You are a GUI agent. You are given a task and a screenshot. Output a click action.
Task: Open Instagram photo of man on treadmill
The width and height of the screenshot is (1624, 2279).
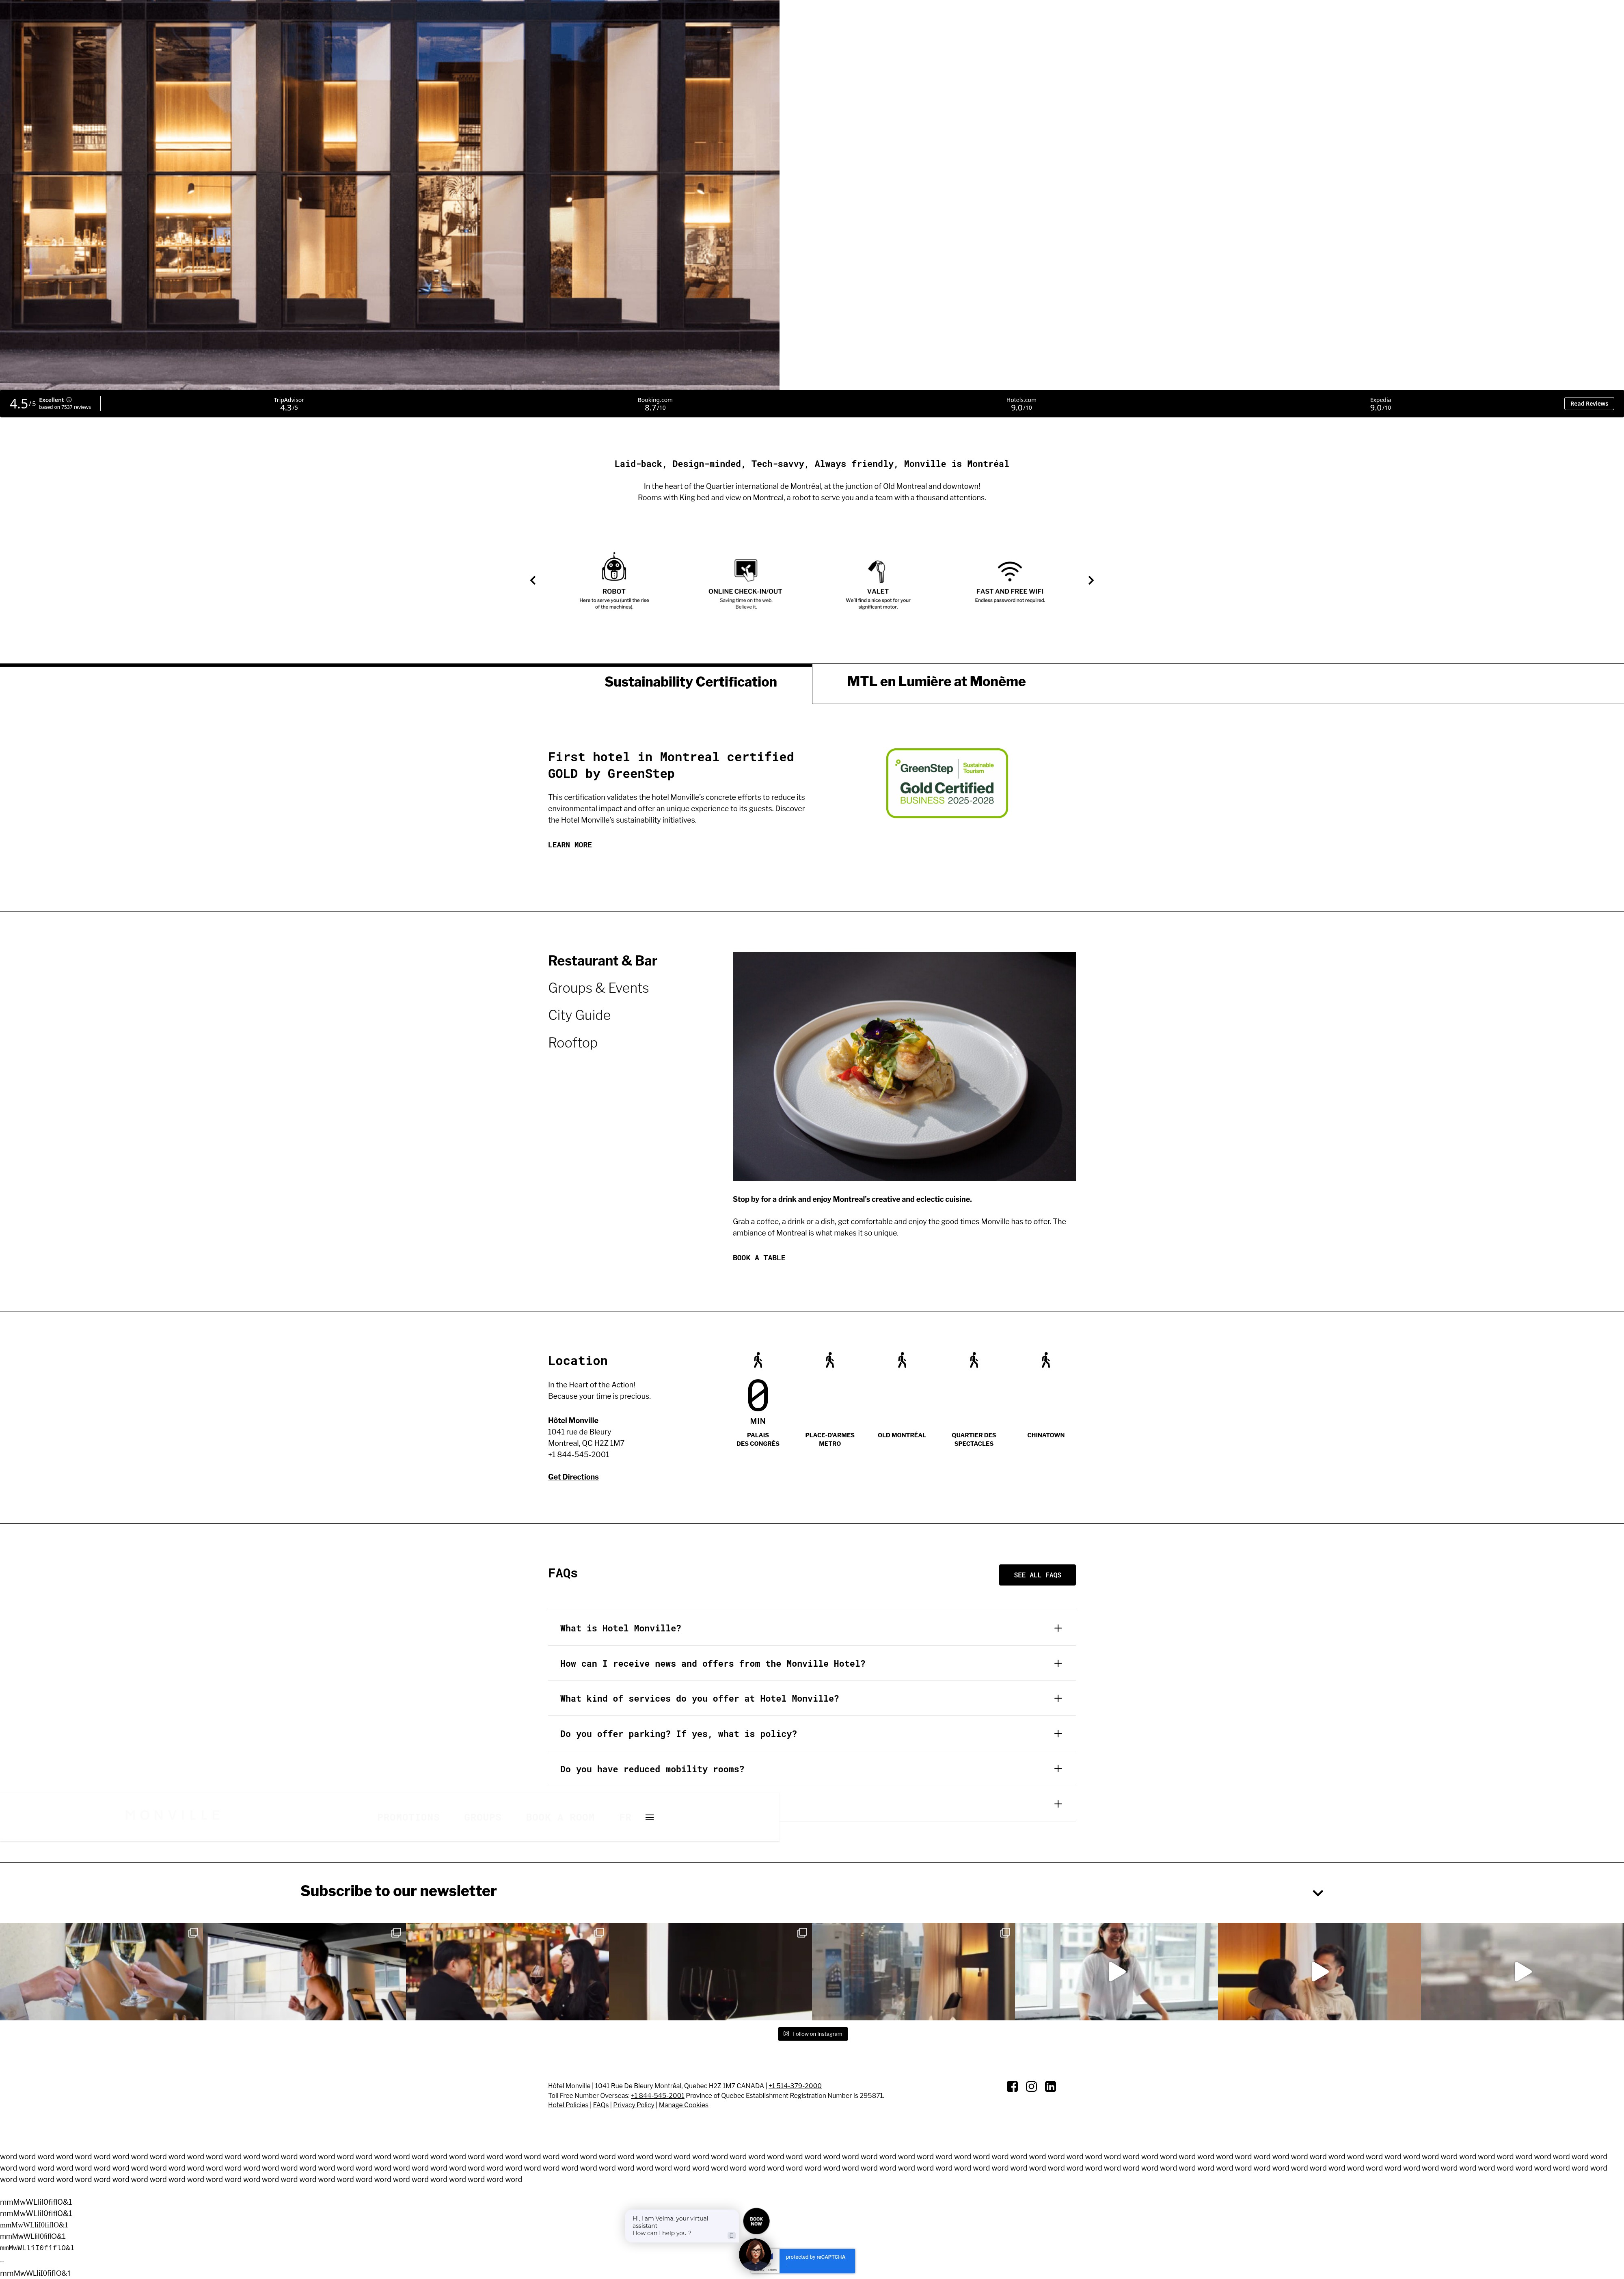pyautogui.click(x=304, y=1971)
